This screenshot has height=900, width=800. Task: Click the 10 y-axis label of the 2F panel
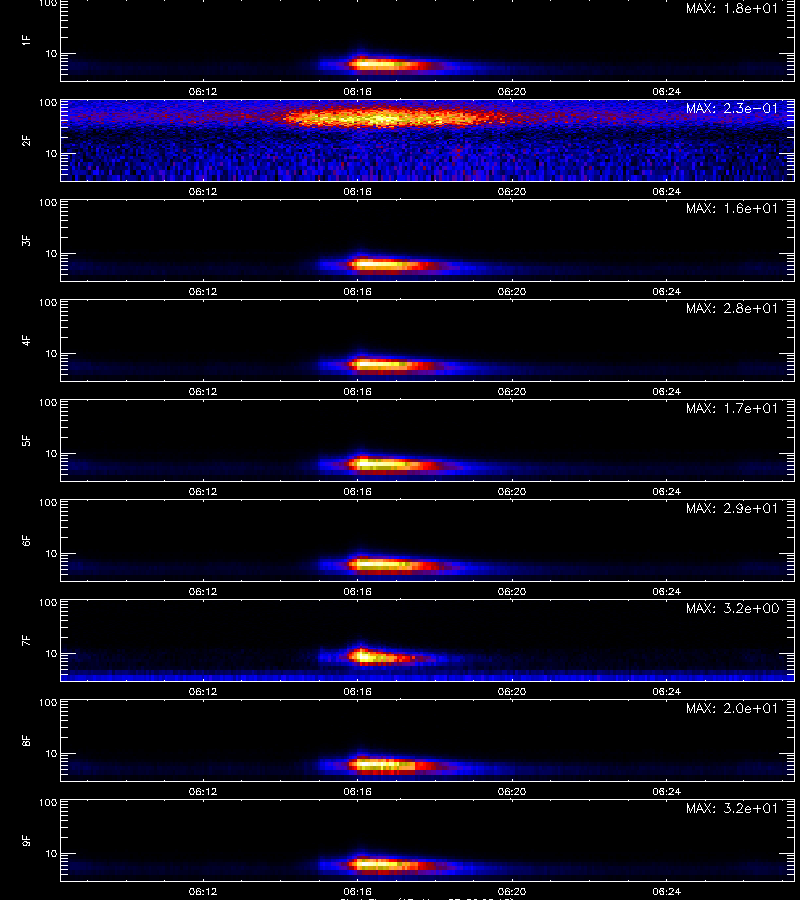coord(51,153)
